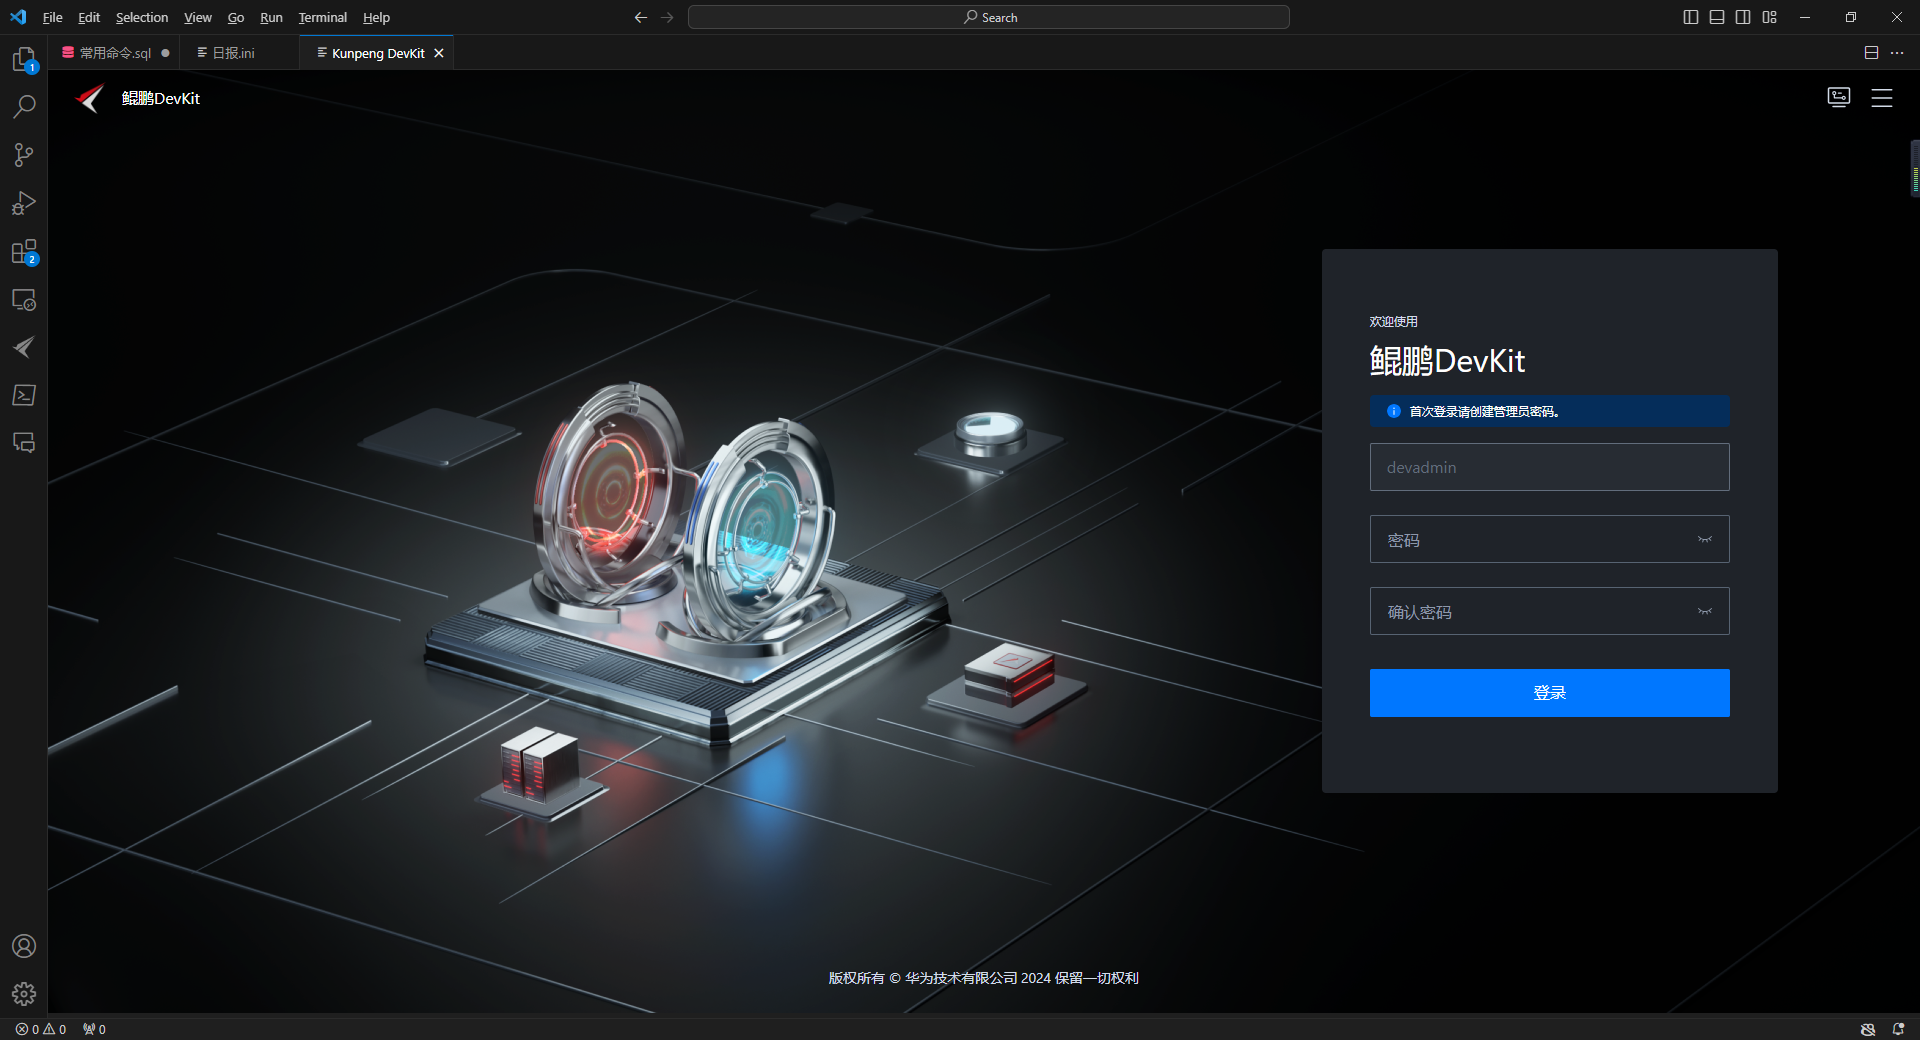Toggle the primary side bar layout button
This screenshot has width=1920, height=1040.
tap(1691, 17)
